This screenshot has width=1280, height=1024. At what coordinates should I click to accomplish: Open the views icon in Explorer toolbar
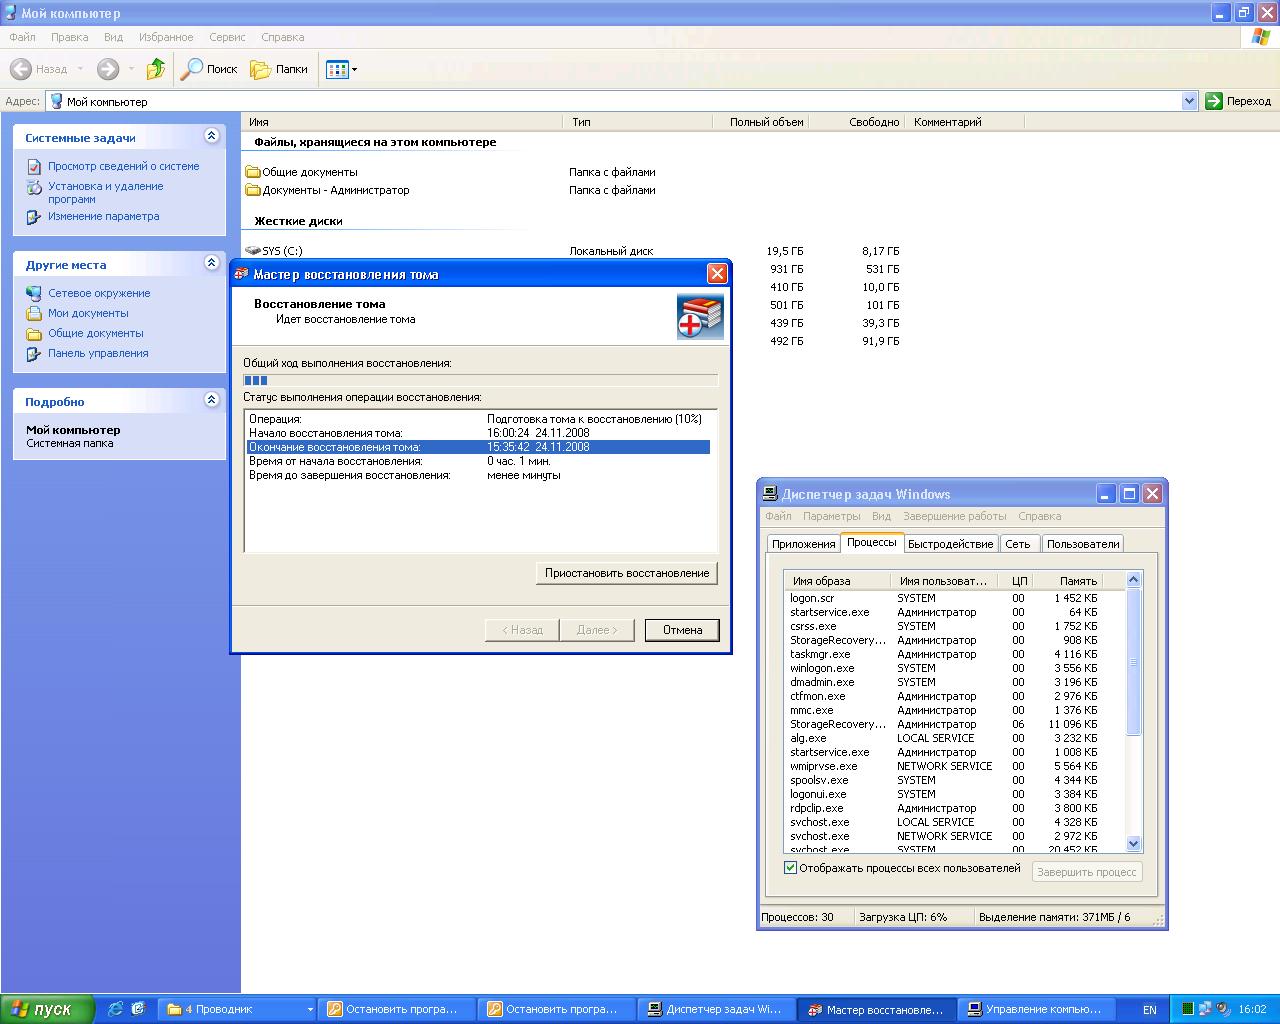tap(337, 69)
